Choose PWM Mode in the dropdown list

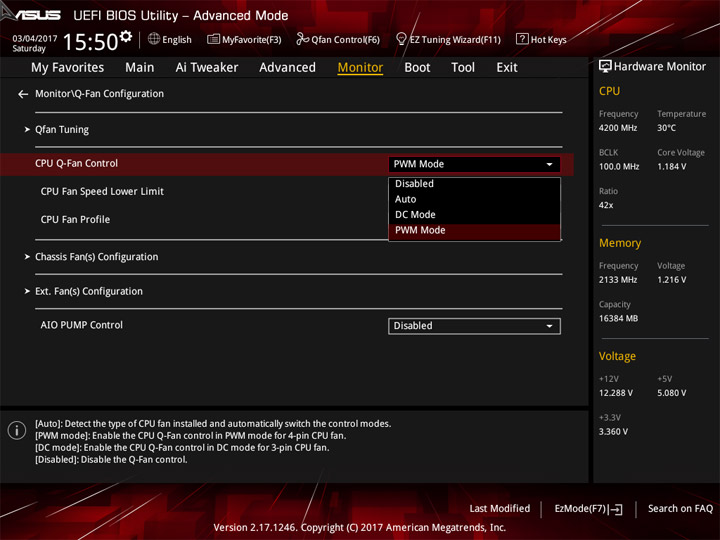(474, 231)
